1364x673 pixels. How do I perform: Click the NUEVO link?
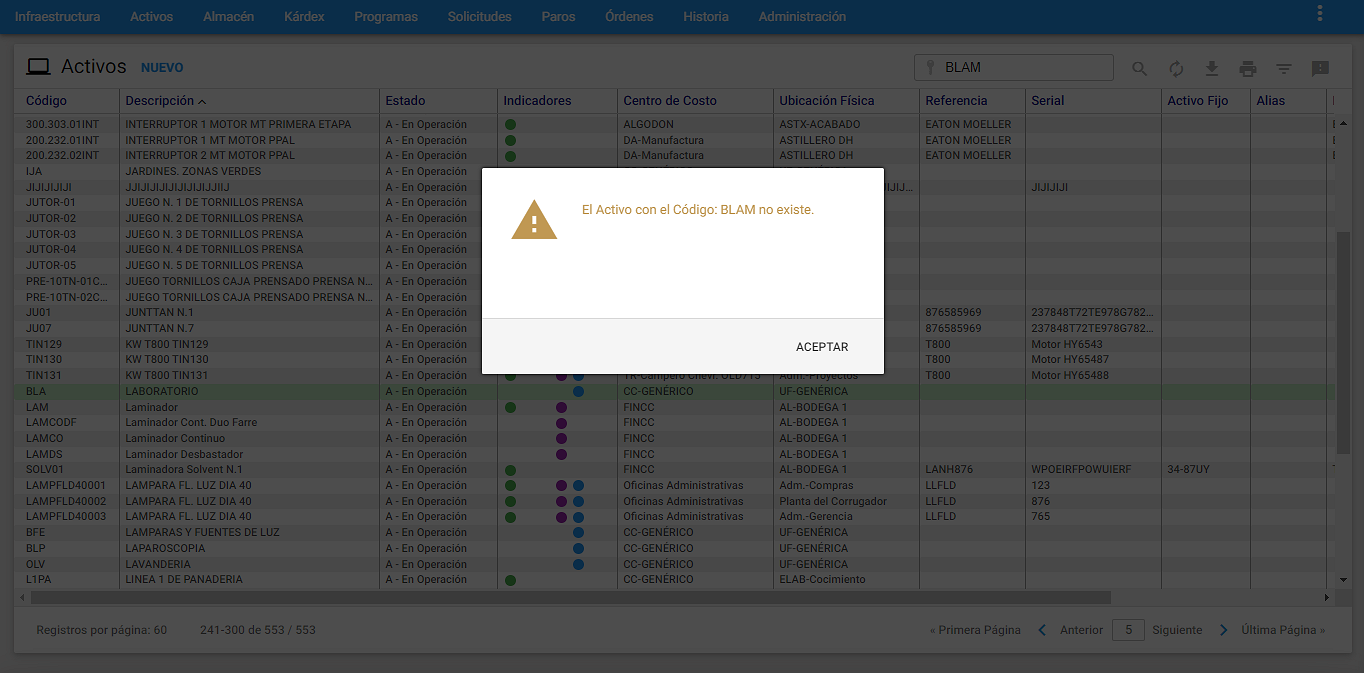(162, 68)
